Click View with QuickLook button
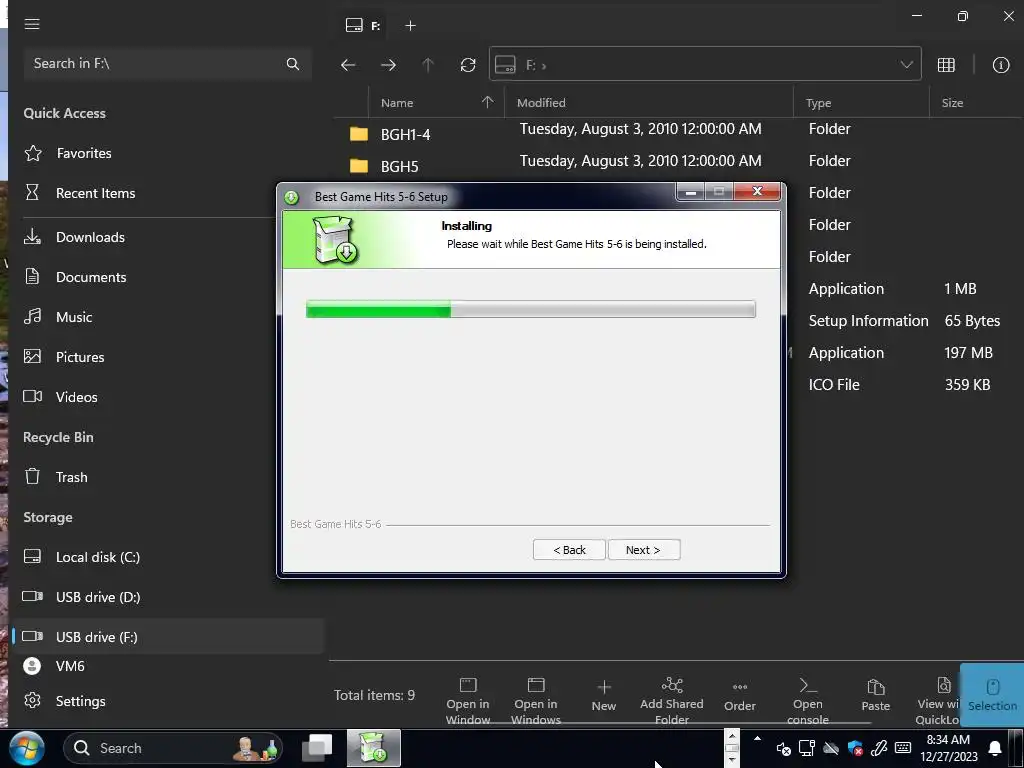 [x=938, y=701]
